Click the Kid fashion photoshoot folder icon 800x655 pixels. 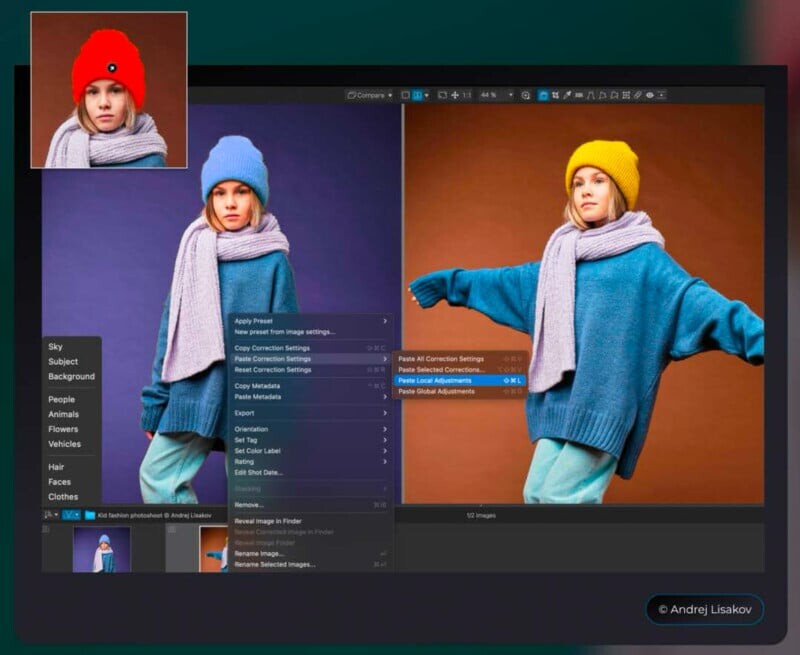tap(90, 515)
